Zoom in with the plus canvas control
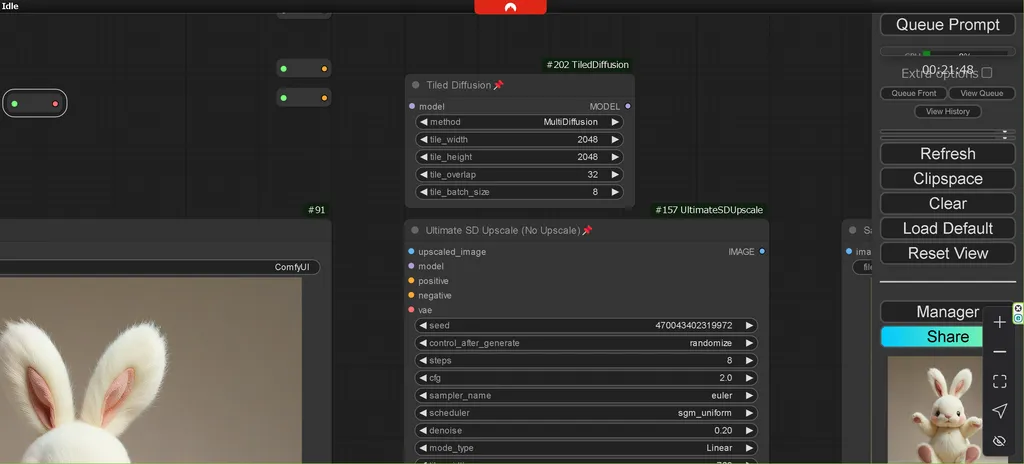The width and height of the screenshot is (1024, 464). pyautogui.click(x=999, y=322)
